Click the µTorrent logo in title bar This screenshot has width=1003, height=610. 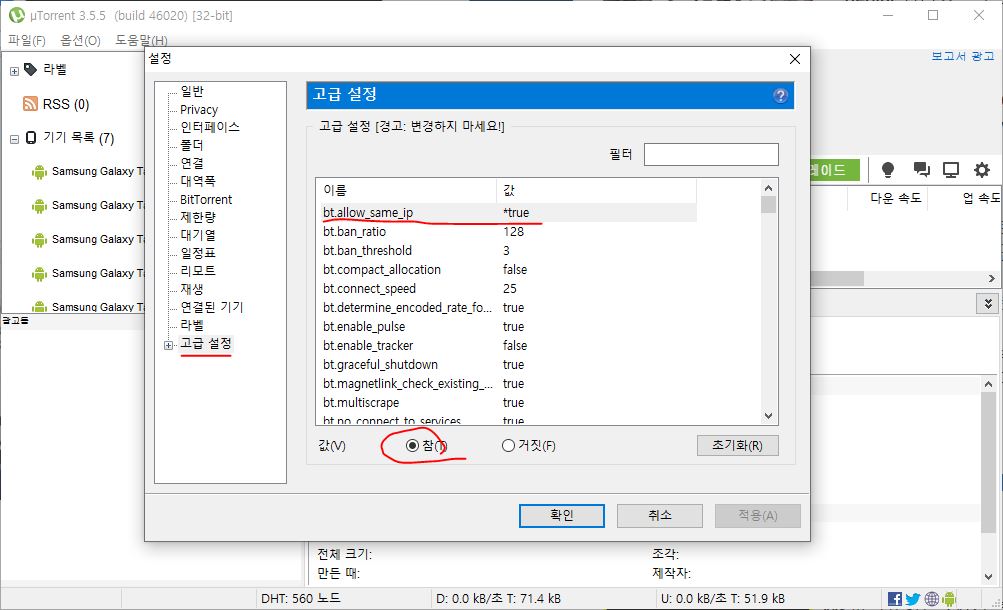16,15
